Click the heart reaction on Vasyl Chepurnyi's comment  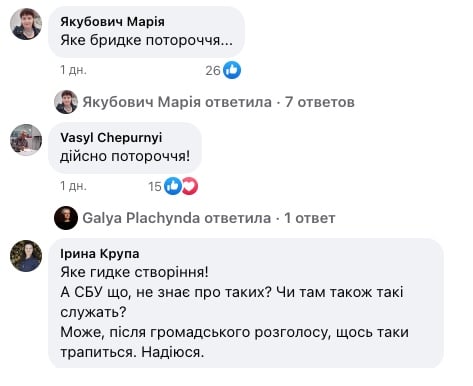[190, 186]
